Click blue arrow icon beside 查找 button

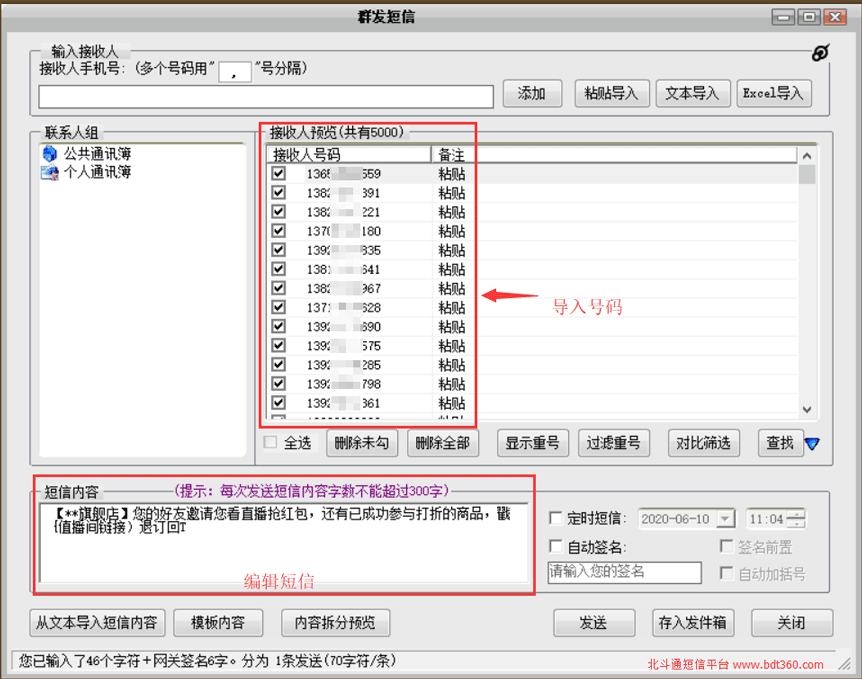813,443
